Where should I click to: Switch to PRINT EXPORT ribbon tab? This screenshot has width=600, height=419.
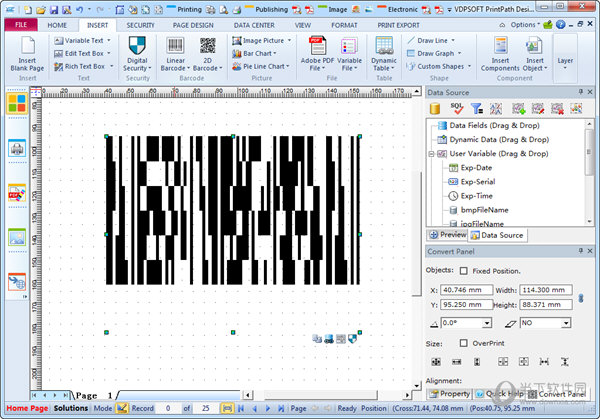[x=398, y=25]
